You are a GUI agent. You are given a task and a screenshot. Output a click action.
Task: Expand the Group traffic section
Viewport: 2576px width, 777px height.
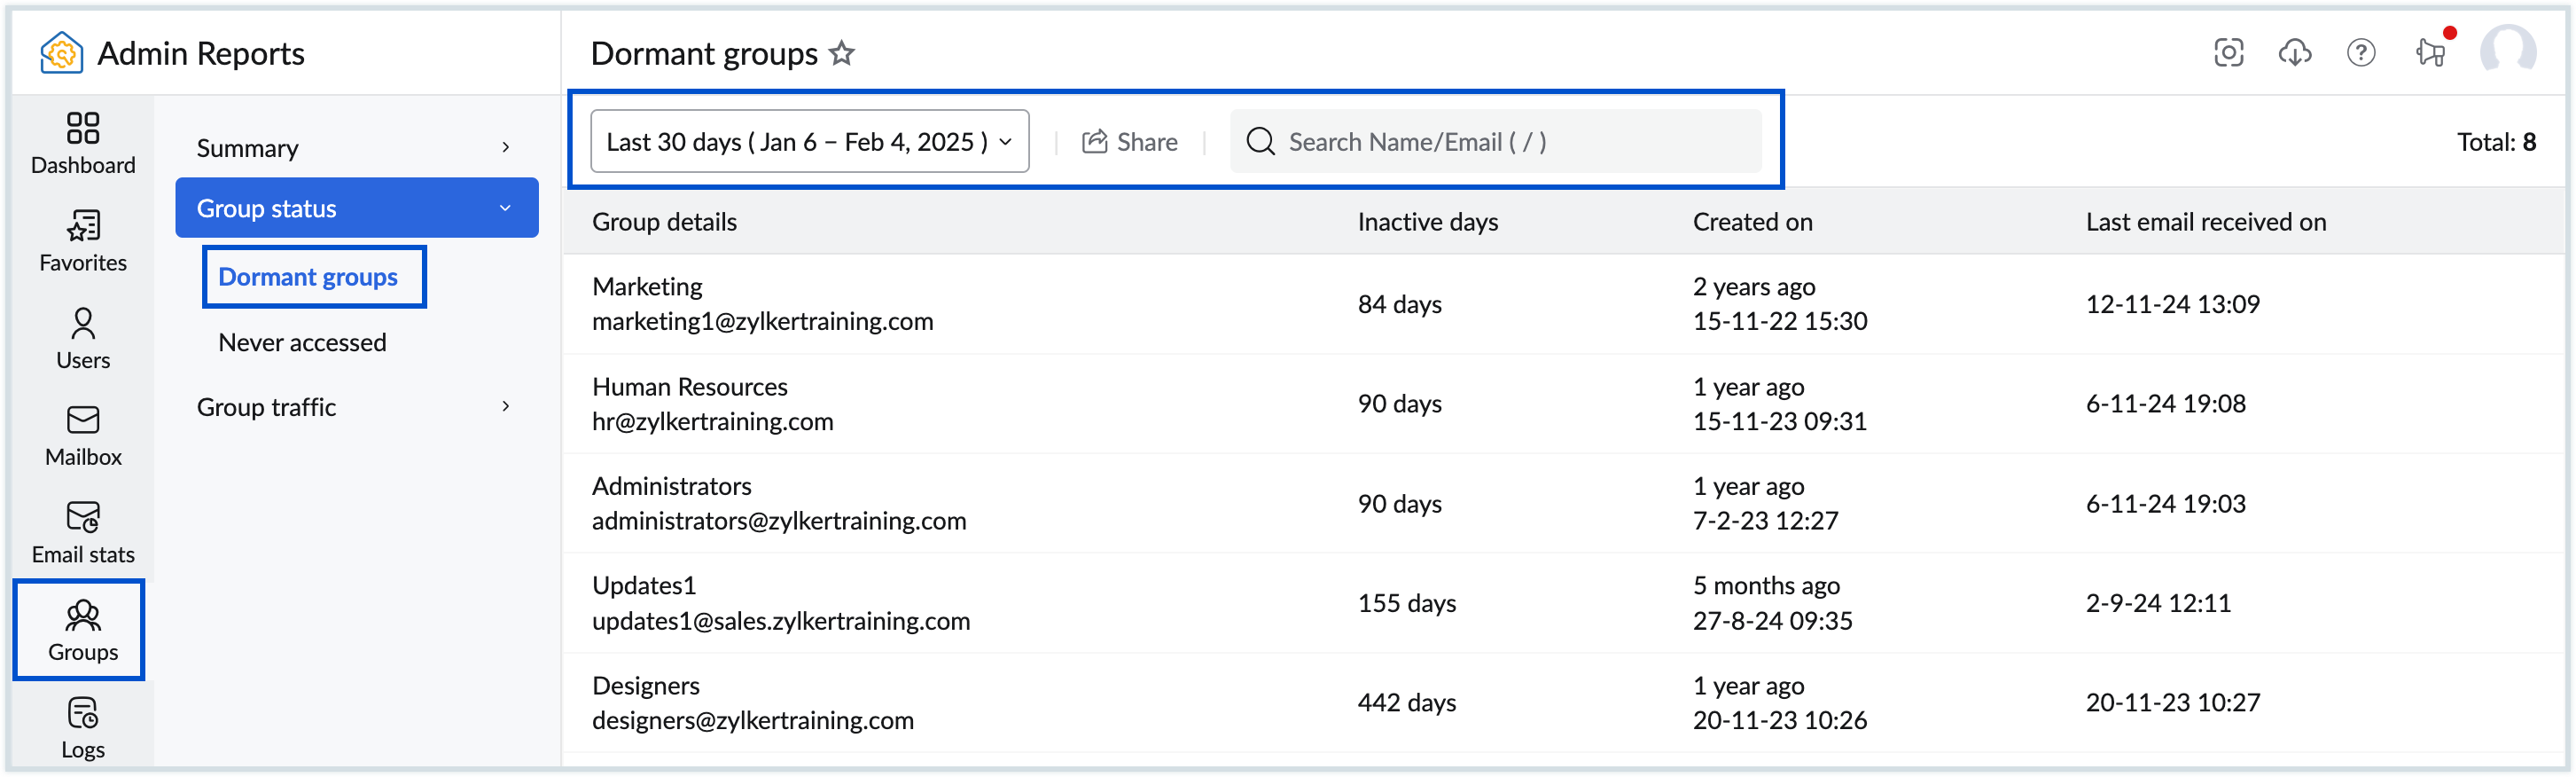point(356,407)
